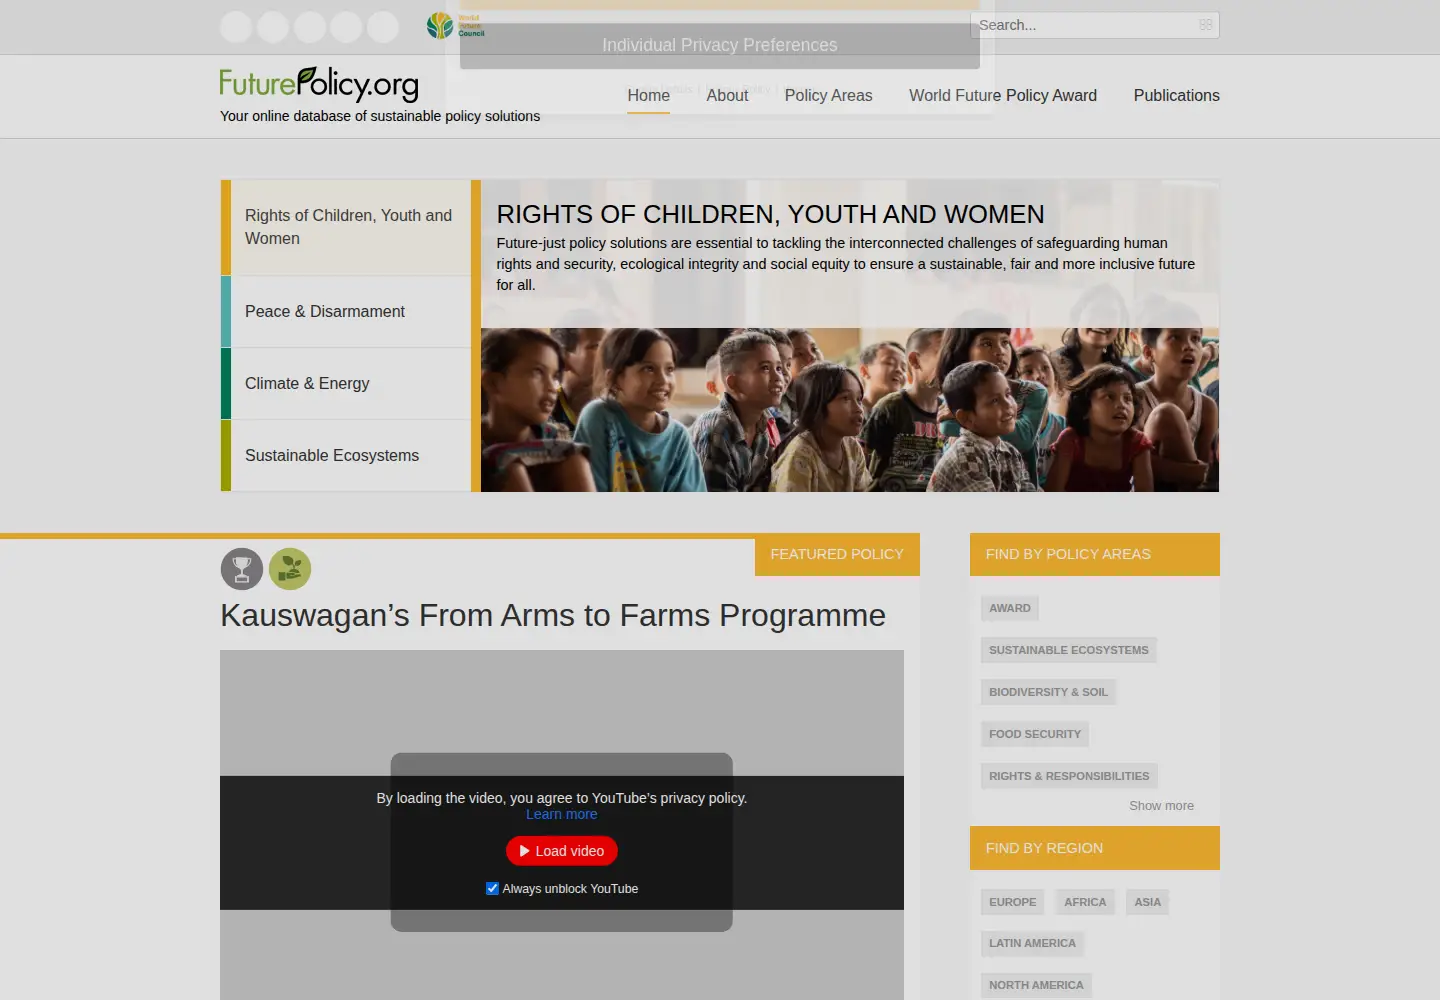The image size is (1440, 1000).
Task: Go to World Future Policy Award
Action: tap(1003, 96)
